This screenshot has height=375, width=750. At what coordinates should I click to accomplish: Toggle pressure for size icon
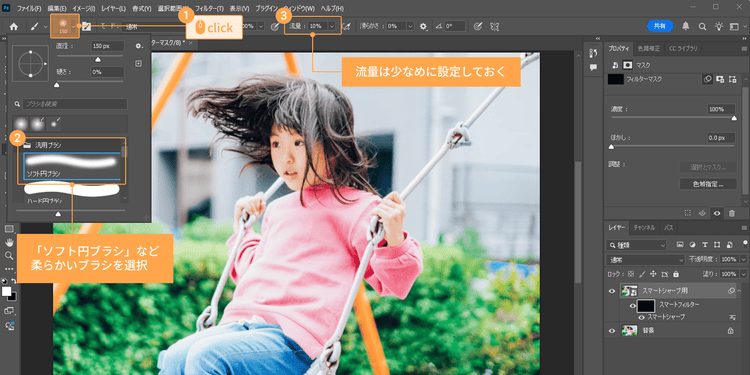click(x=477, y=26)
